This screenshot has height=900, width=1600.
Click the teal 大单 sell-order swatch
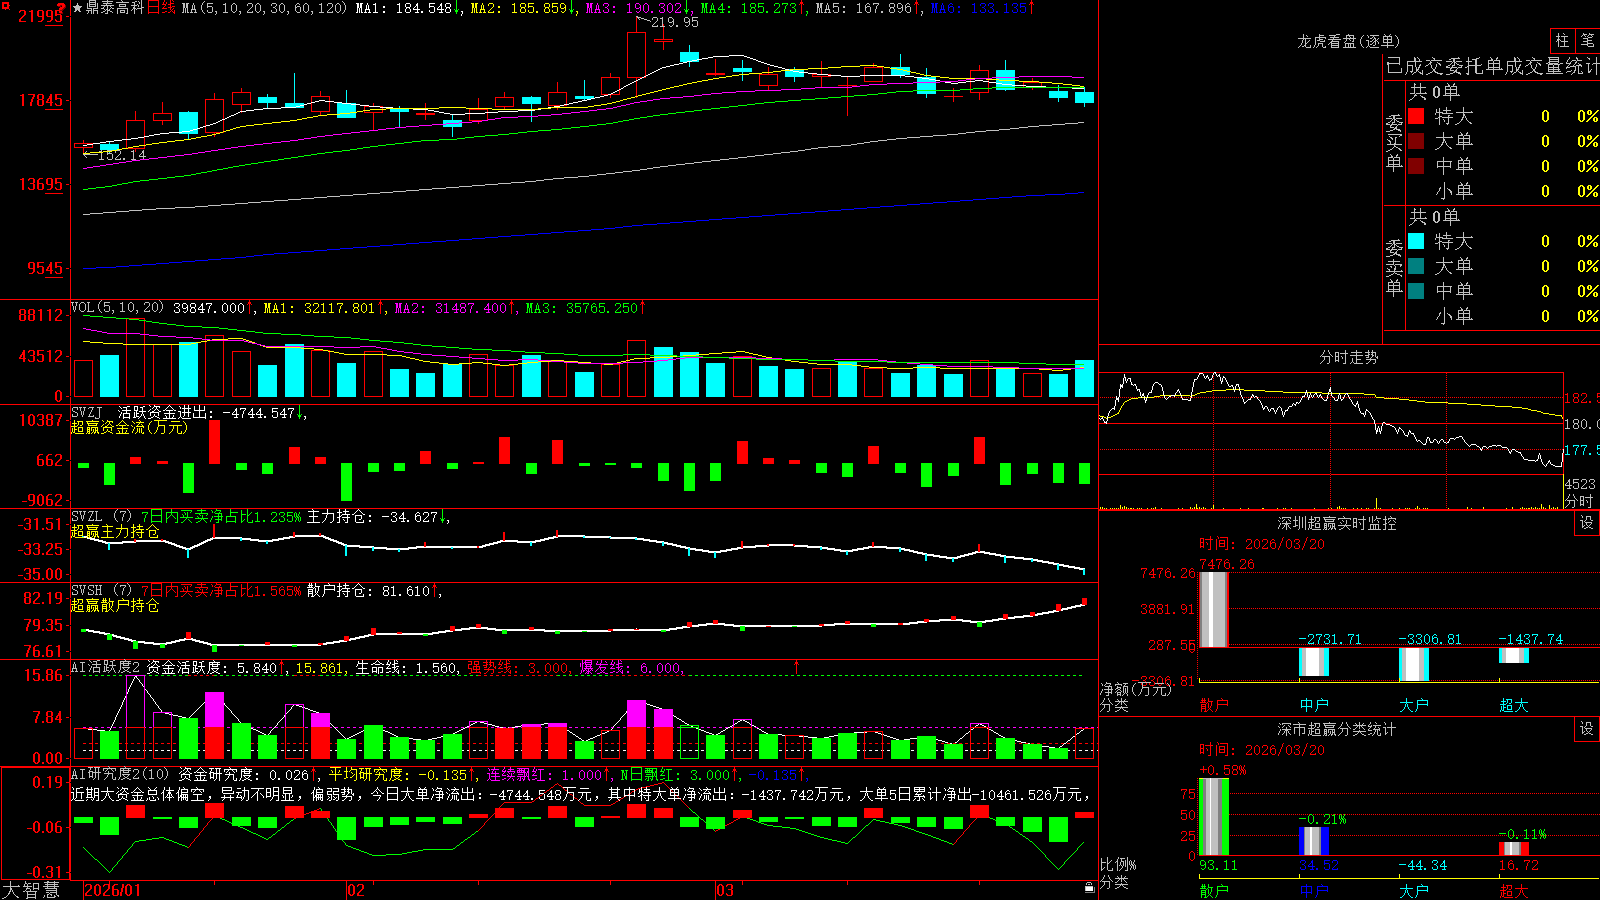[x=1416, y=266]
